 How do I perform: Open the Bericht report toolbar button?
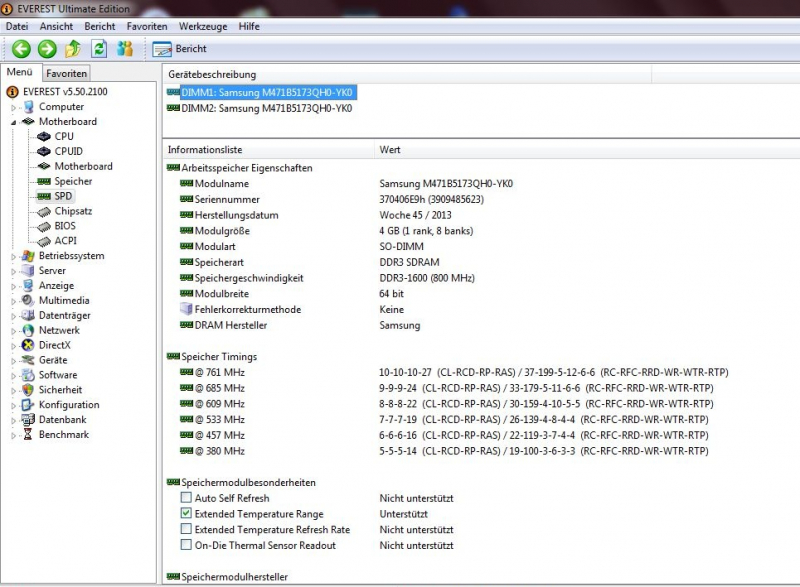(180, 49)
